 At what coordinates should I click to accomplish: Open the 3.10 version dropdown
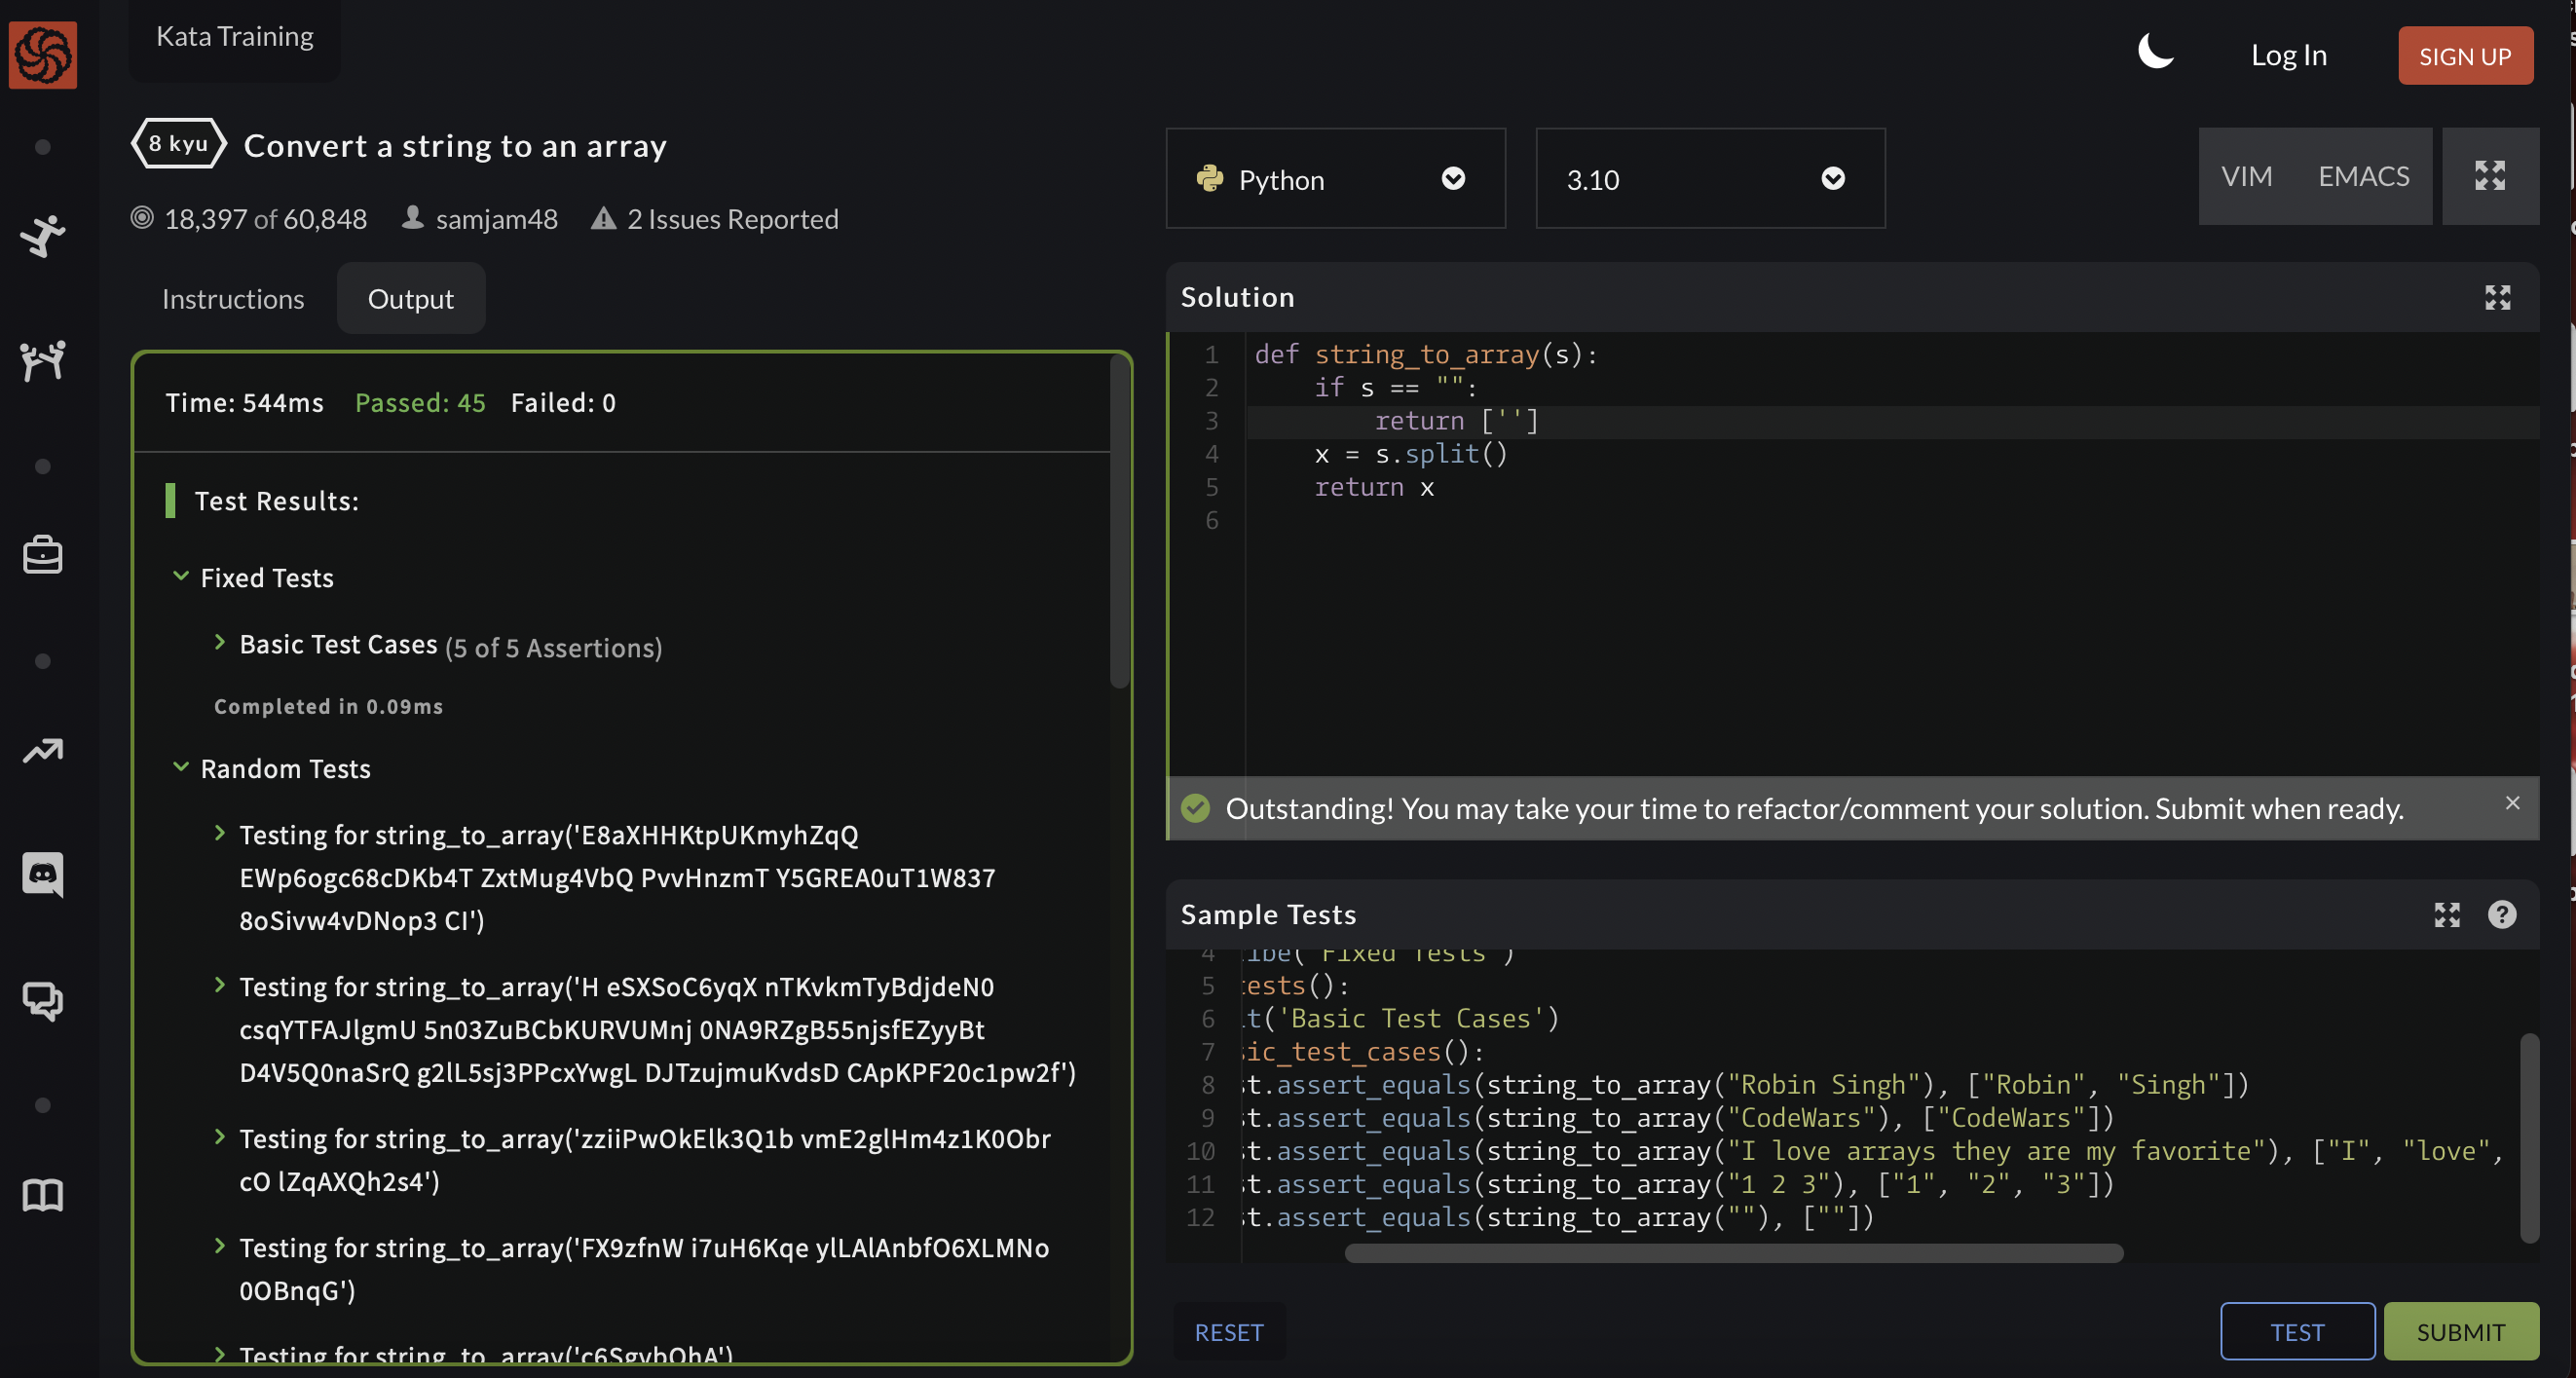tap(1709, 179)
